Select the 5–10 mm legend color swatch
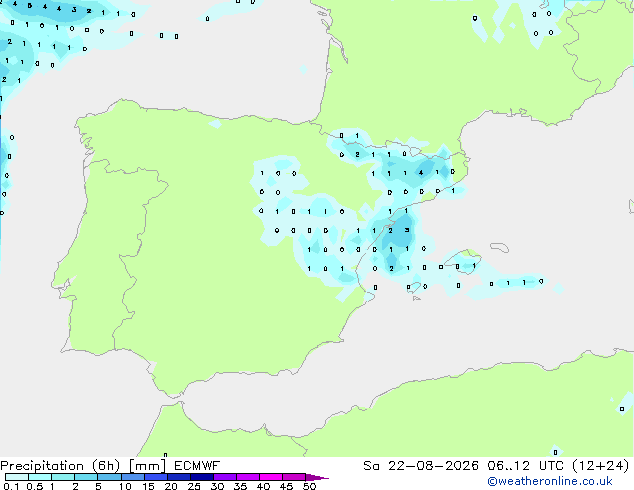 pyautogui.click(x=109, y=477)
